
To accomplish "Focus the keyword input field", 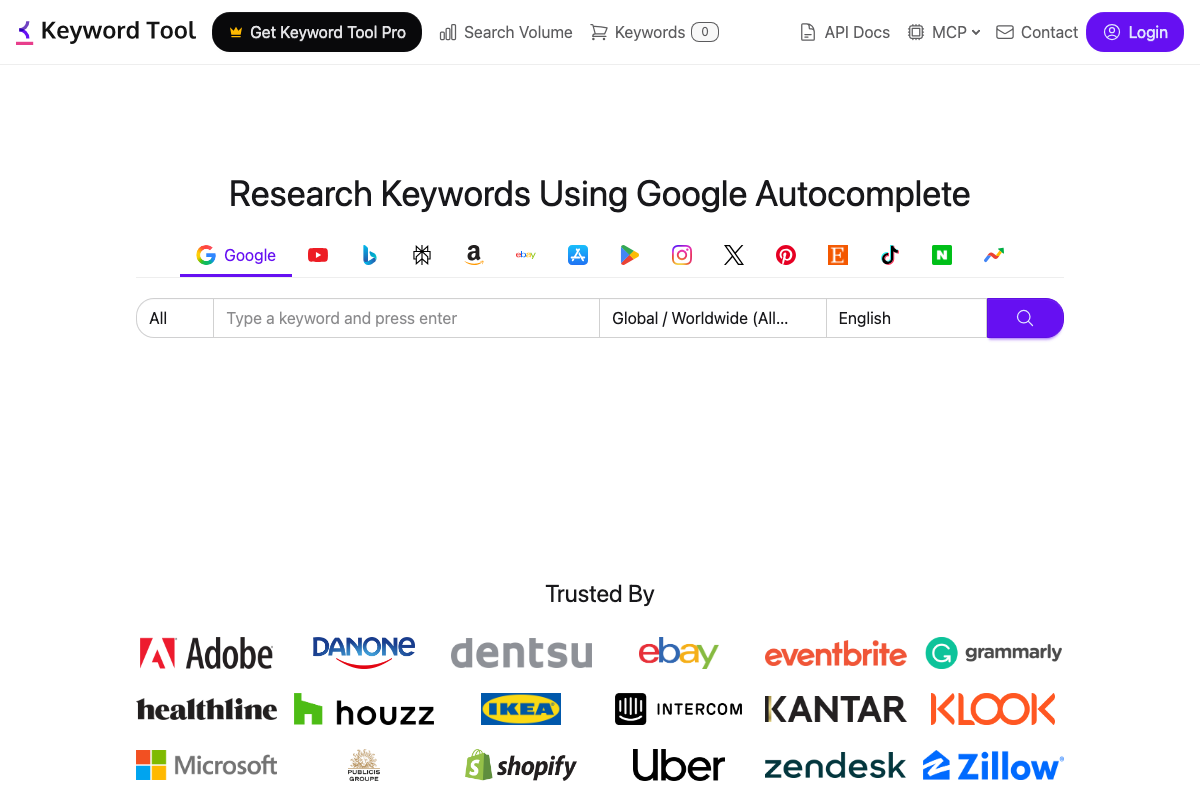I will (406, 318).
